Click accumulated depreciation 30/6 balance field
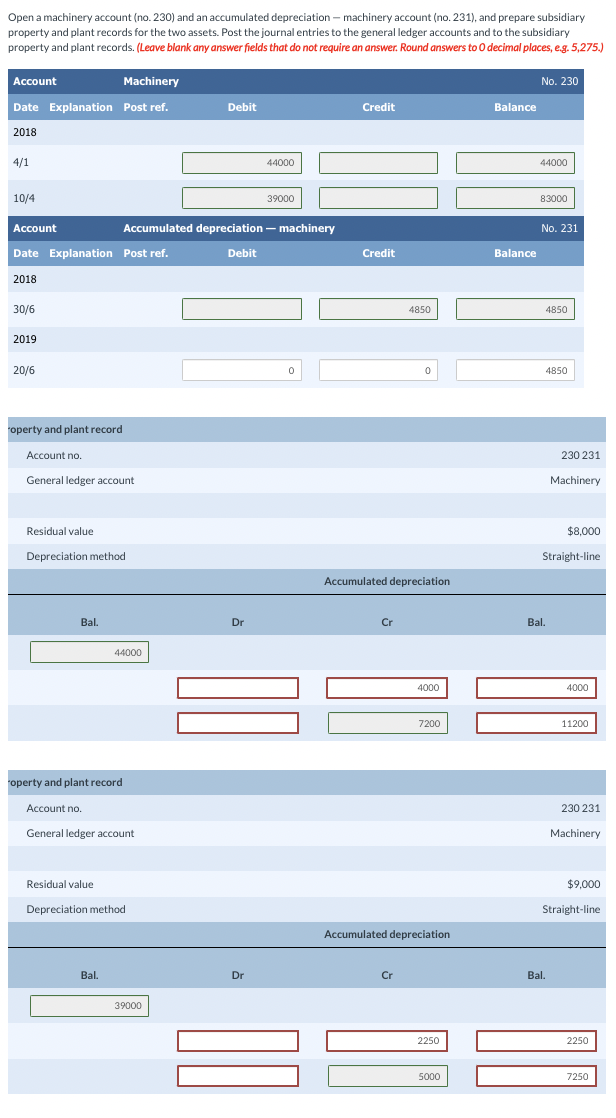The image size is (616, 1118). tap(515, 309)
